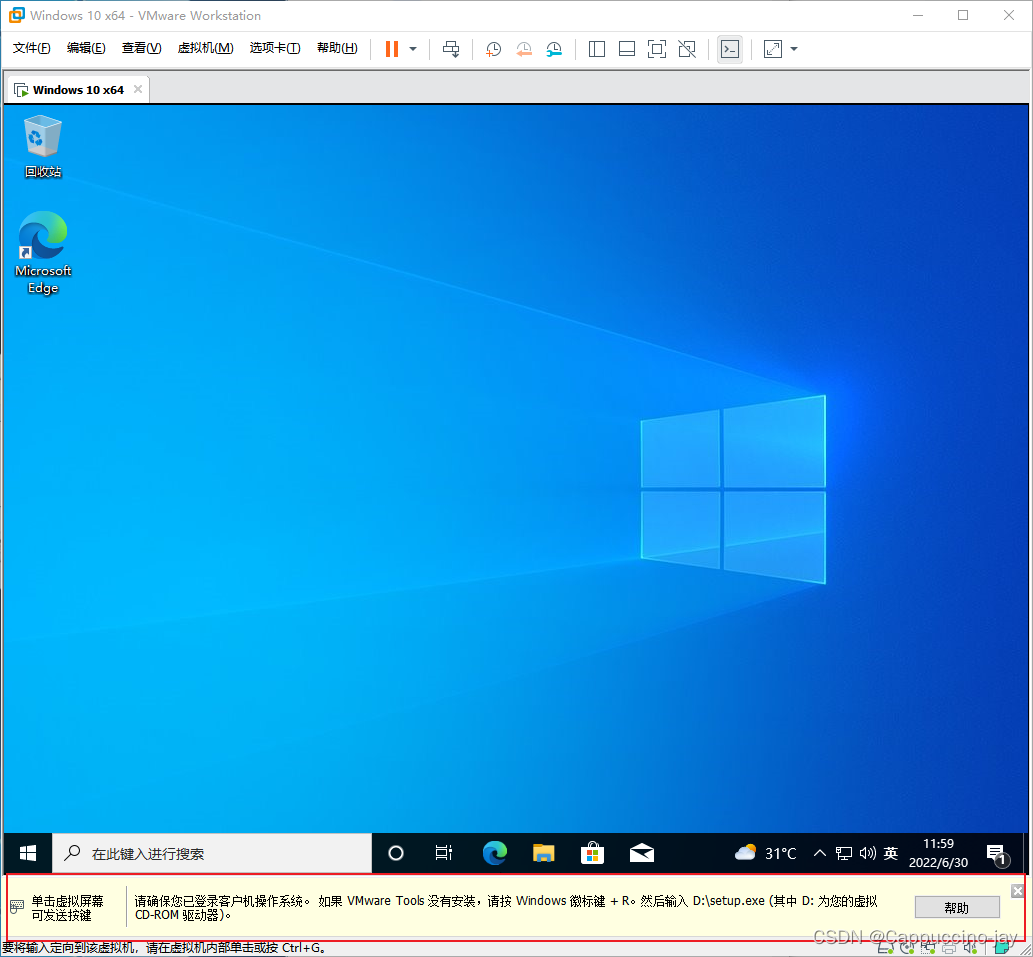Viewport: 1033px width, 957px height.
Task: Open the dropdown arrow next to the pause button
Action: tap(413, 49)
